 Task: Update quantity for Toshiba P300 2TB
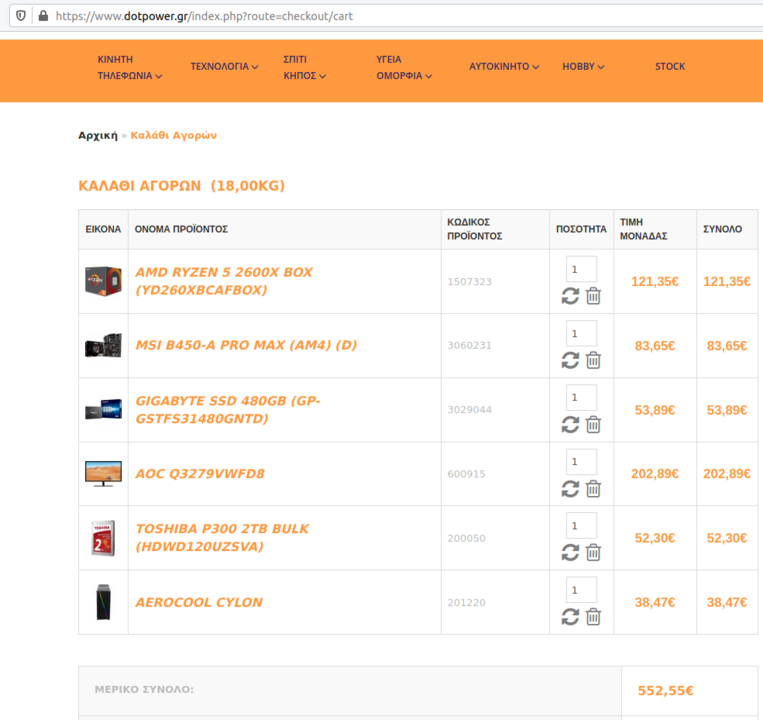[x=570, y=553]
